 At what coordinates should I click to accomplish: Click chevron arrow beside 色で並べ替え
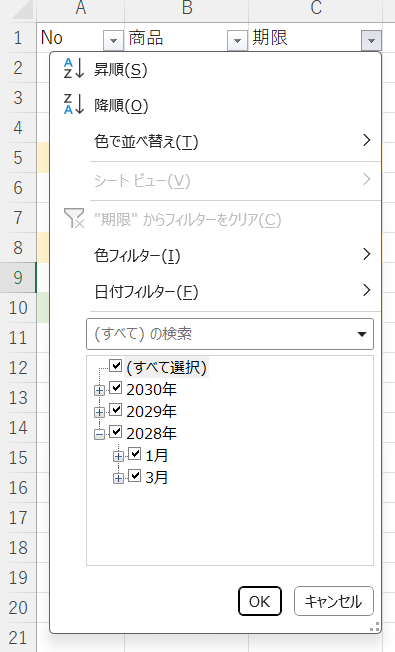point(366,141)
